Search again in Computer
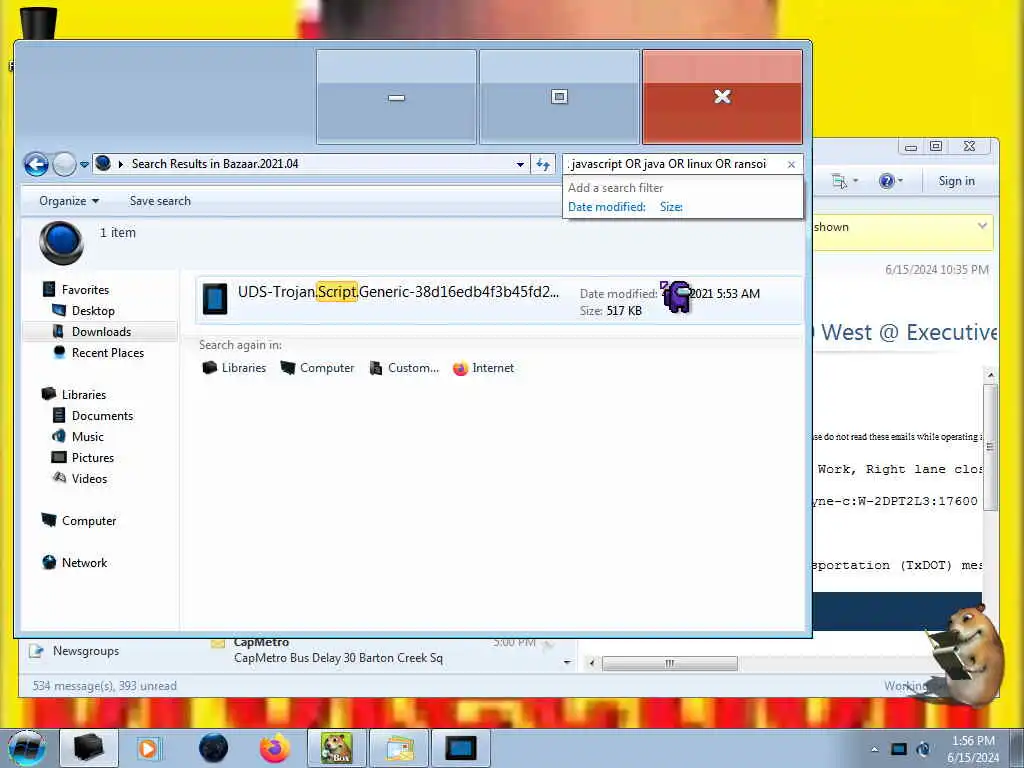Image resolution: width=1024 pixels, height=768 pixels. coord(317,368)
